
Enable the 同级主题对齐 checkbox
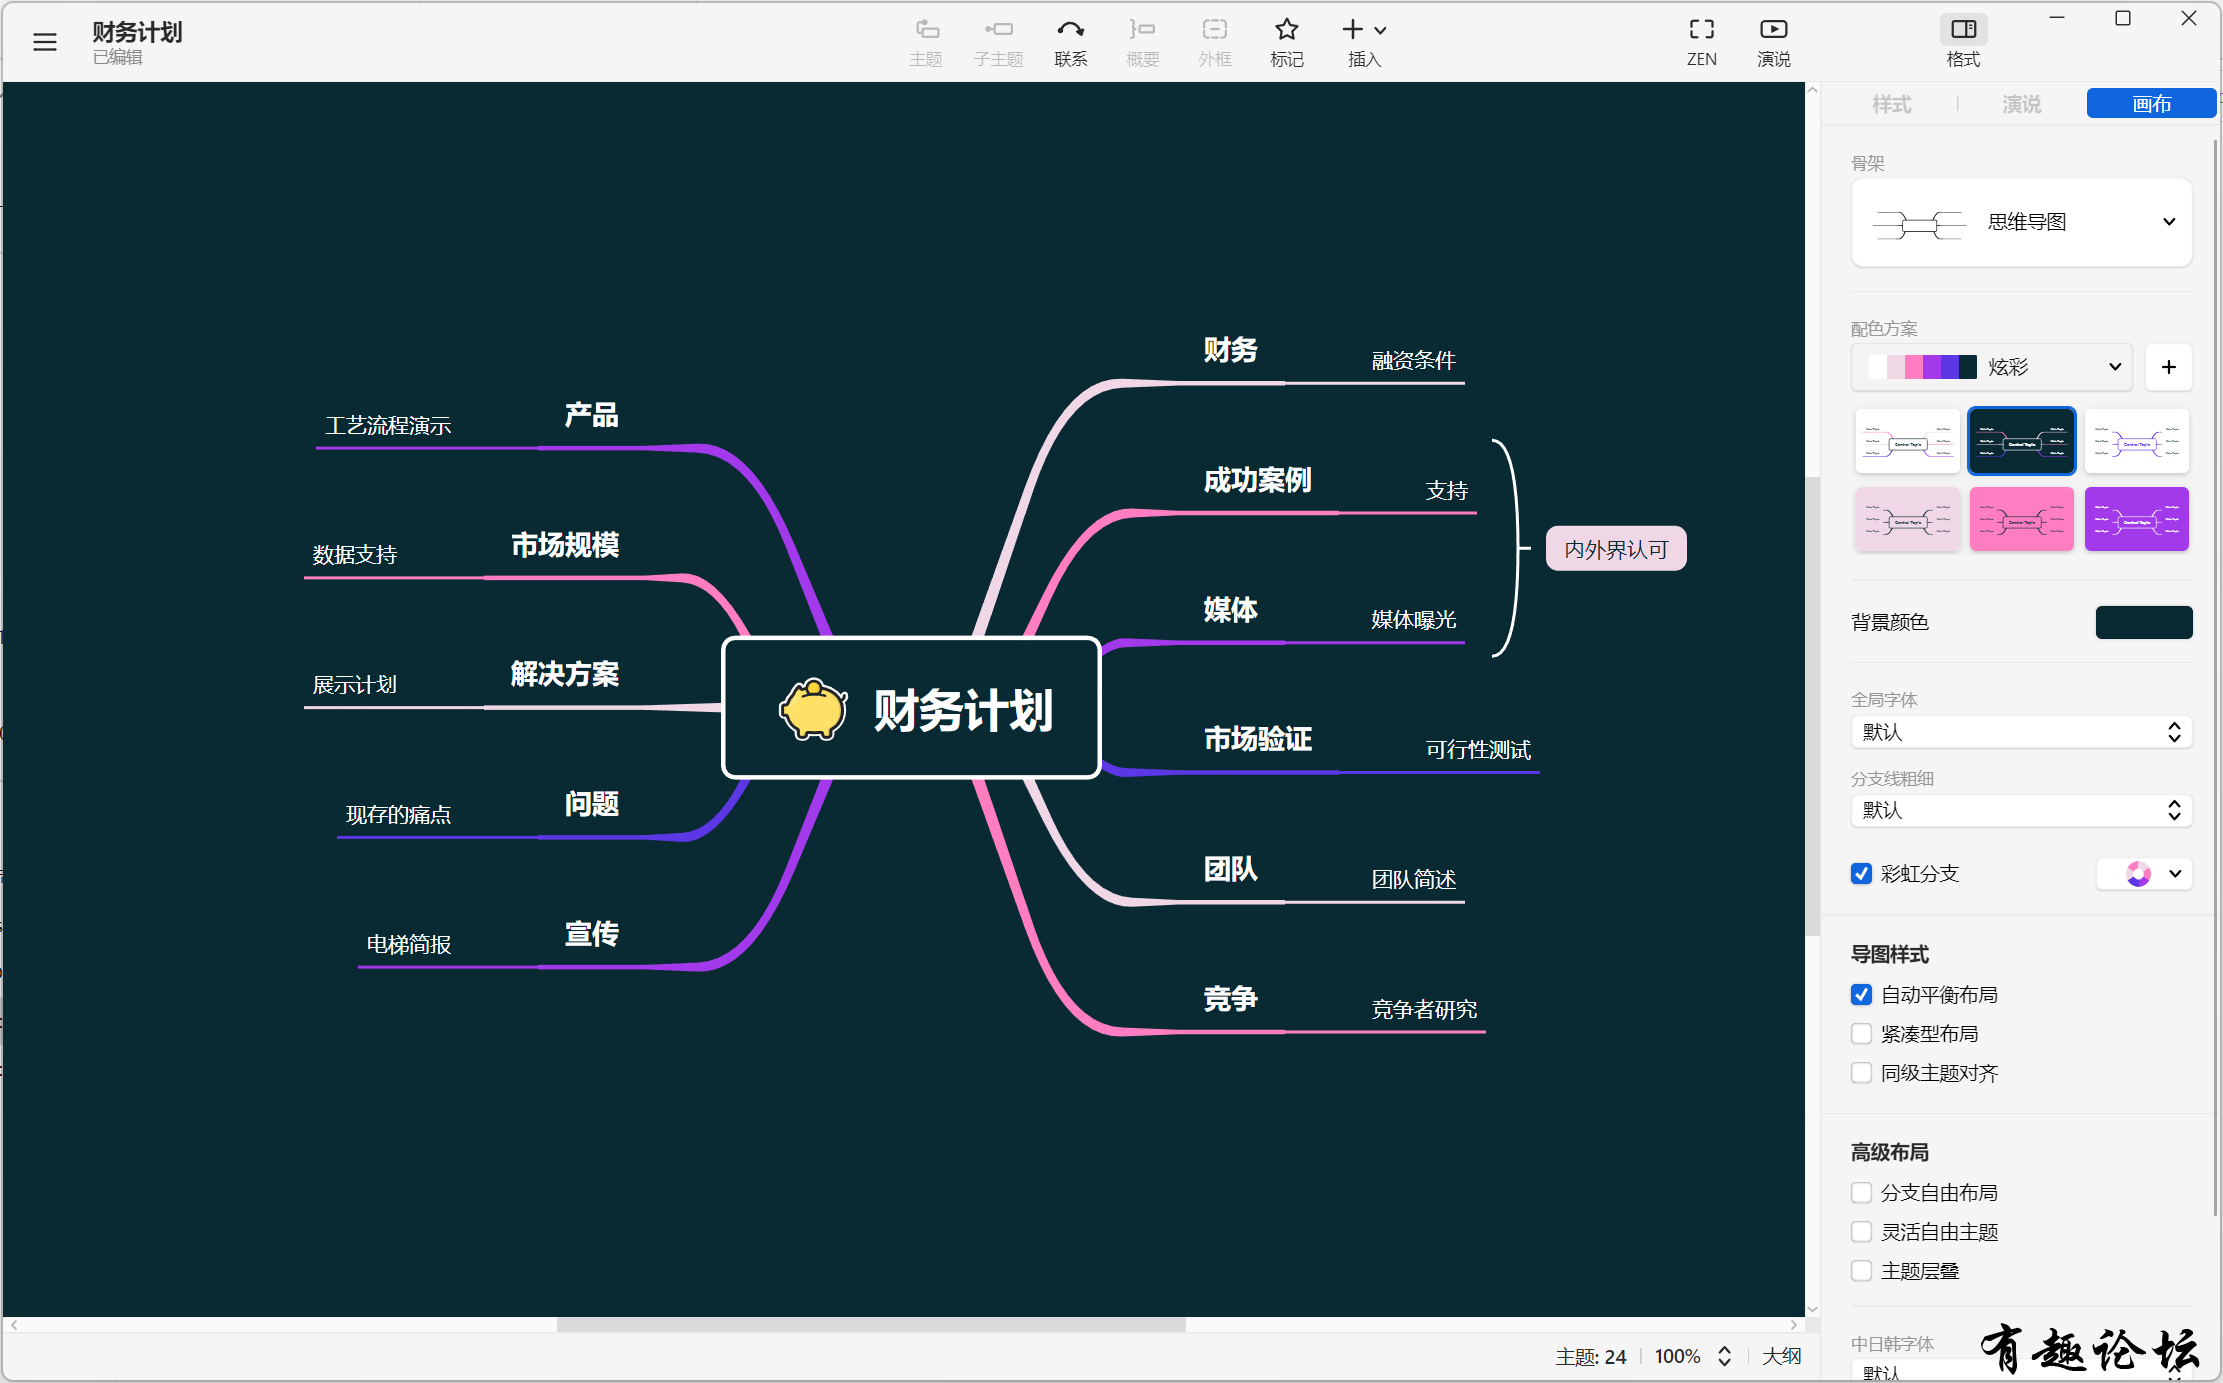point(1861,1073)
